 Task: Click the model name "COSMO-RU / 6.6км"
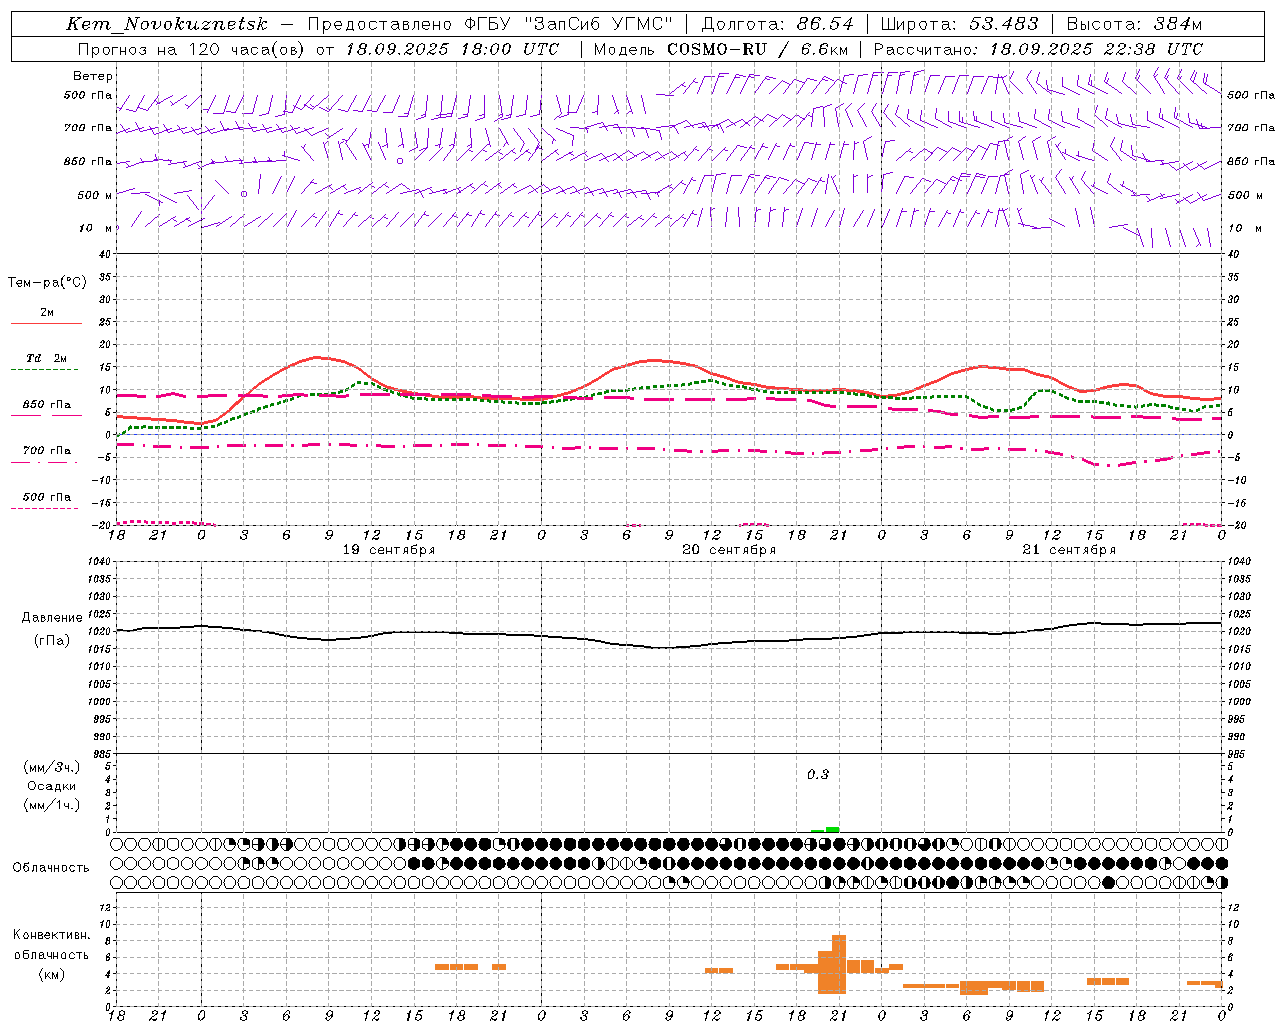pyautogui.click(x=758, y=49)
